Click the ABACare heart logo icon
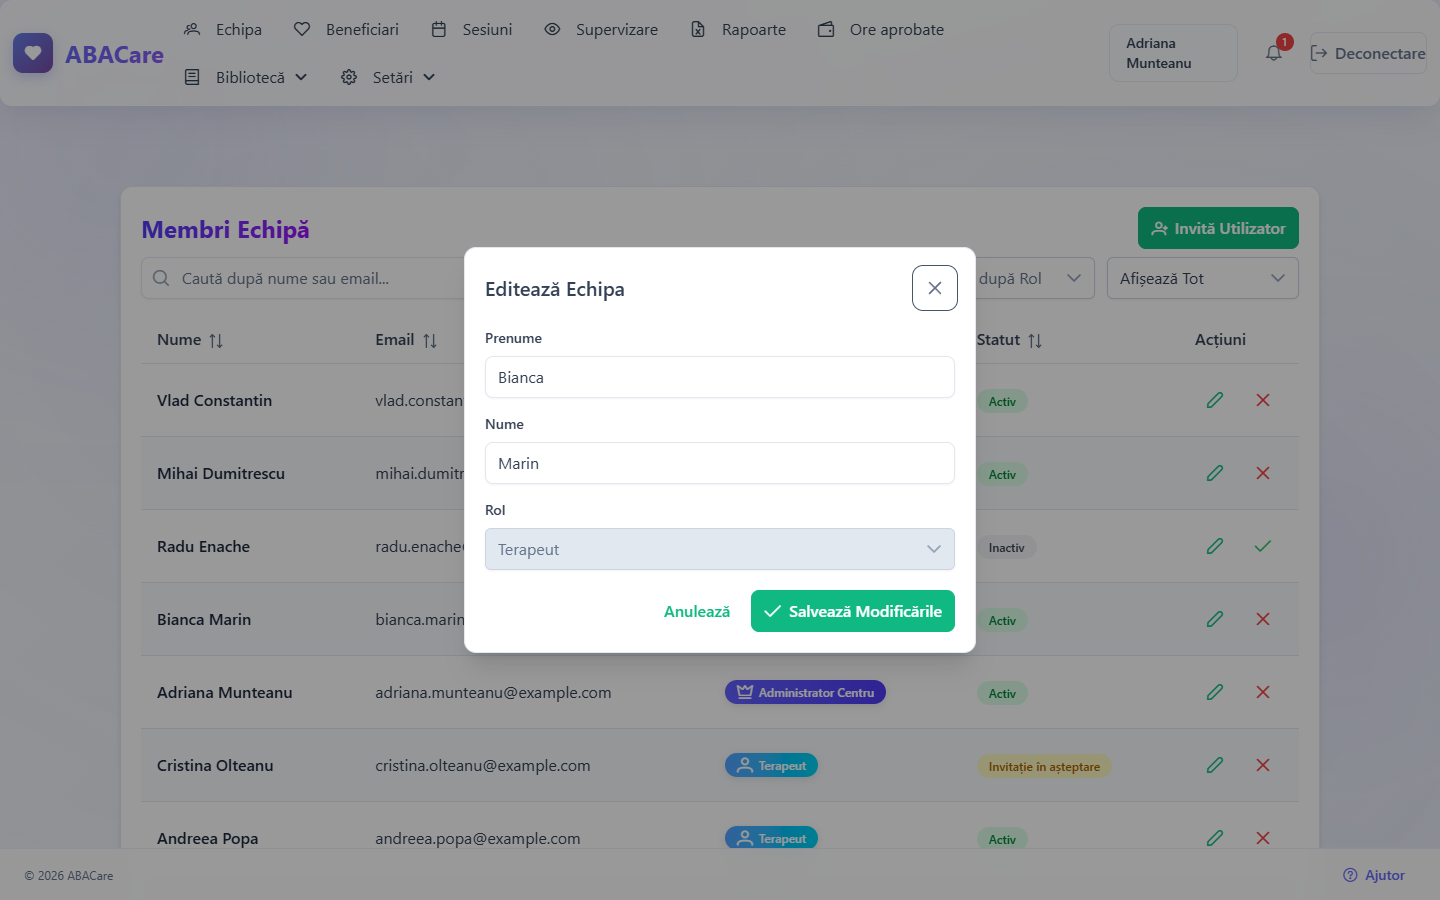The width and height of the screenshot is (1440, 900). [33, 53]
